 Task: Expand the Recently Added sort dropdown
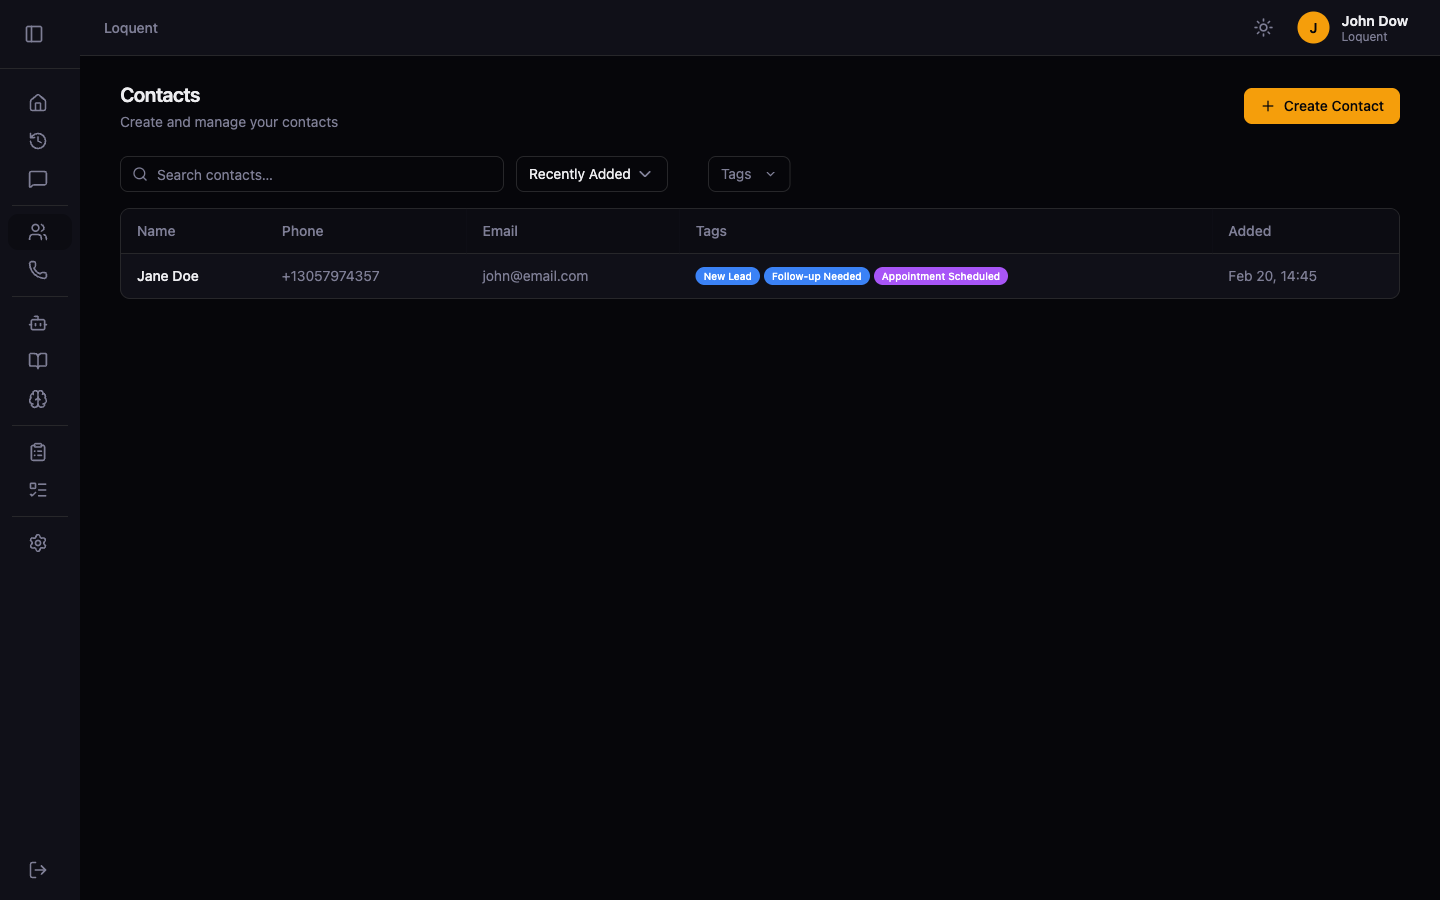click(x=591, y=174)
